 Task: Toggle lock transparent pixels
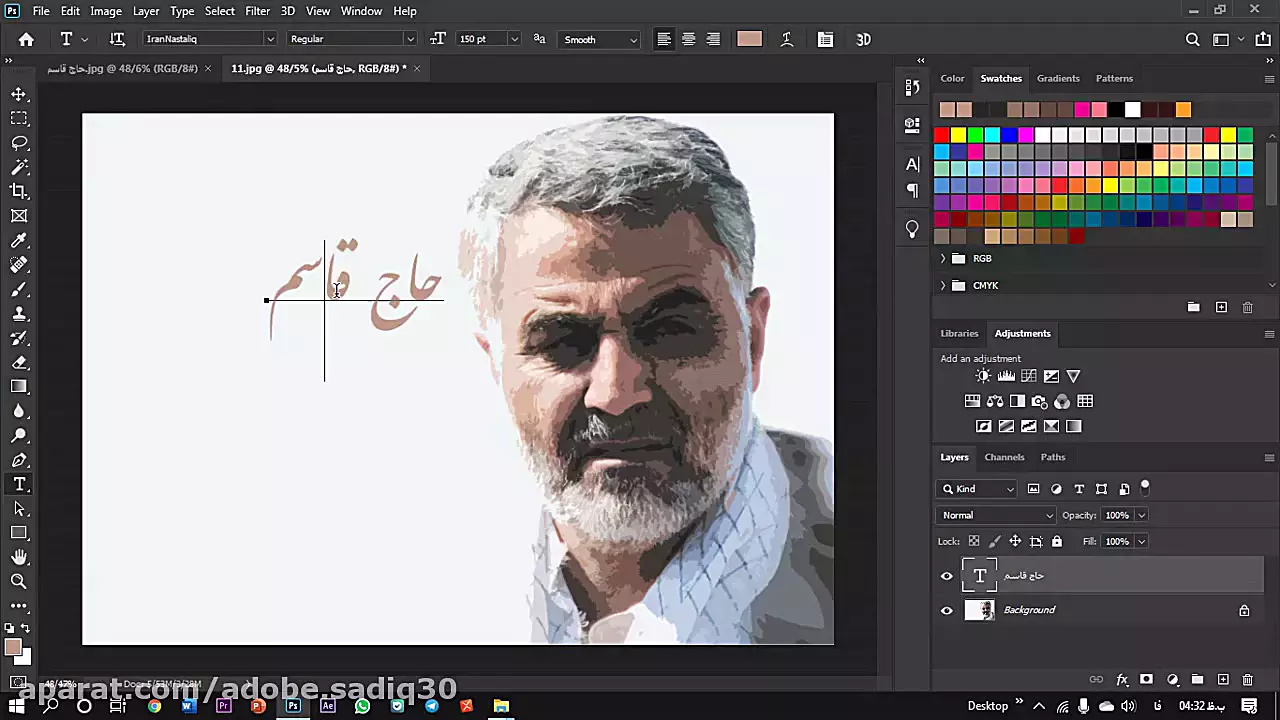[974, 541]
